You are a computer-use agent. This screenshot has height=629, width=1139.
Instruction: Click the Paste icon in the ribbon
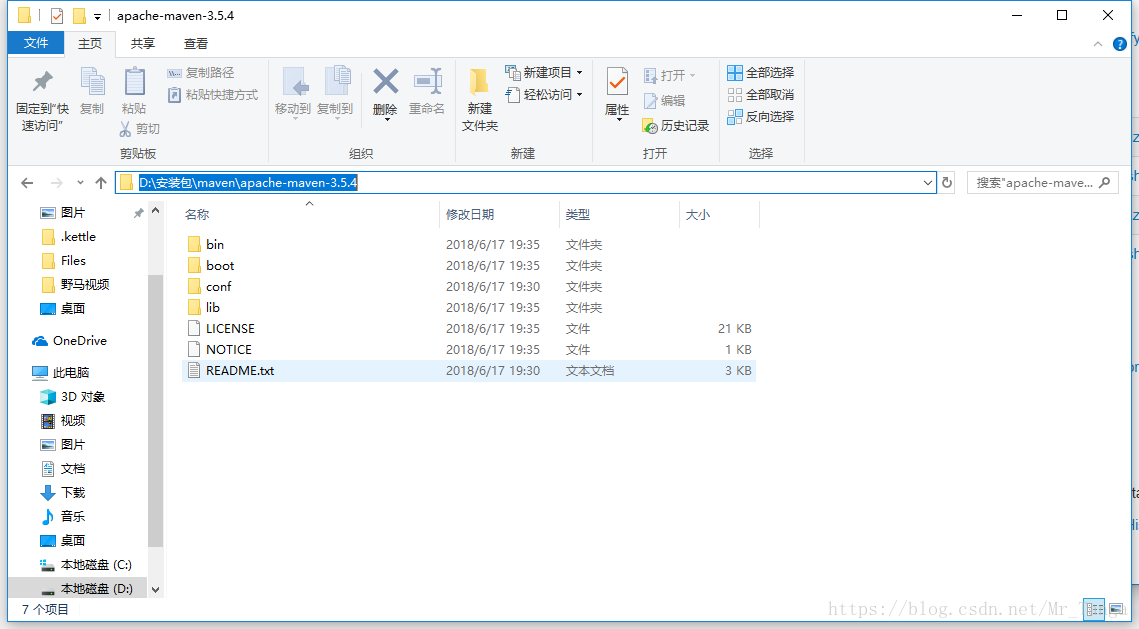(134, 82)
